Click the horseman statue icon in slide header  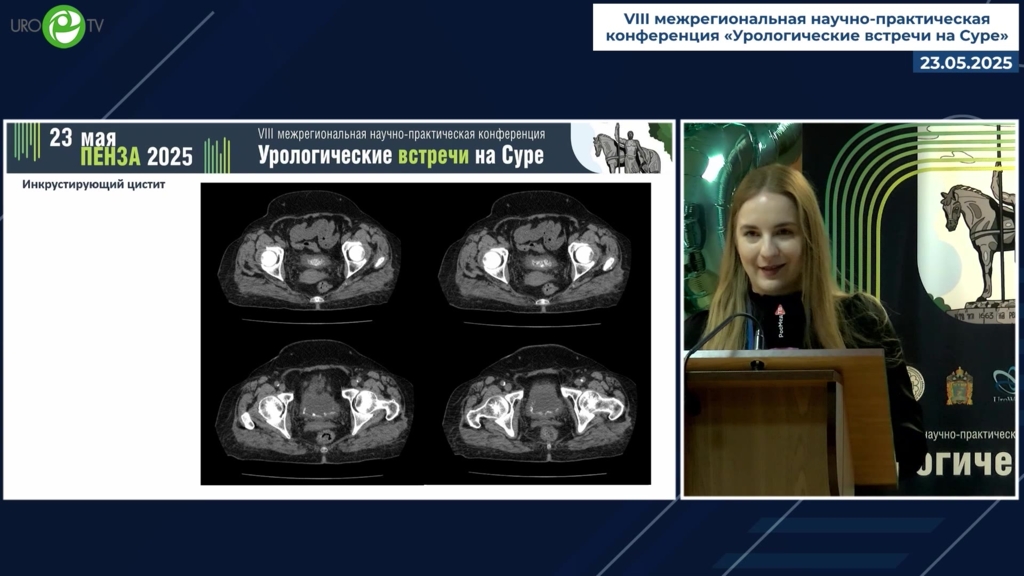626,149
